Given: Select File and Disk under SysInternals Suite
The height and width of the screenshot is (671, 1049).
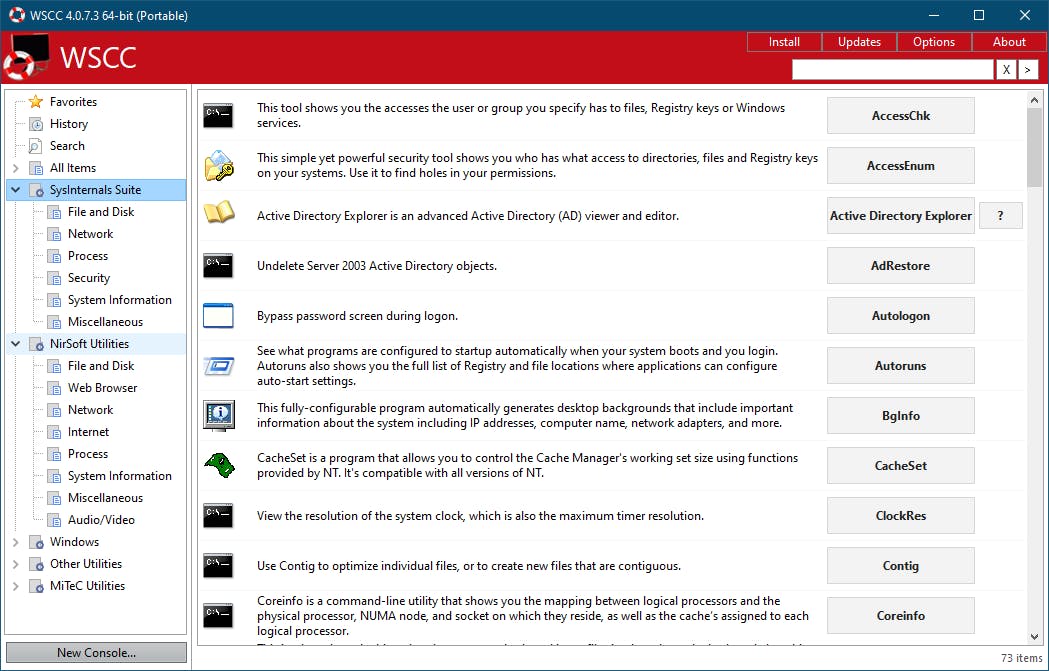Looking at the screenshot, I should (x=100, y=212).
